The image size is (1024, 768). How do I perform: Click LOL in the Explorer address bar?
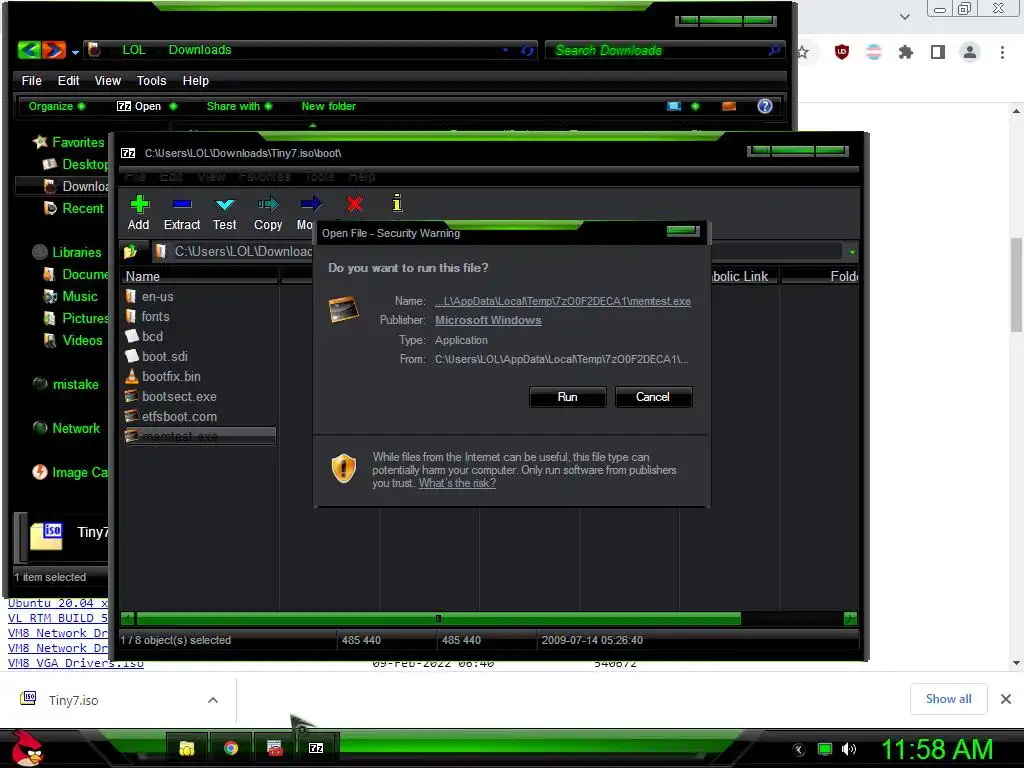pyautogui.click(x=134, y=50)
